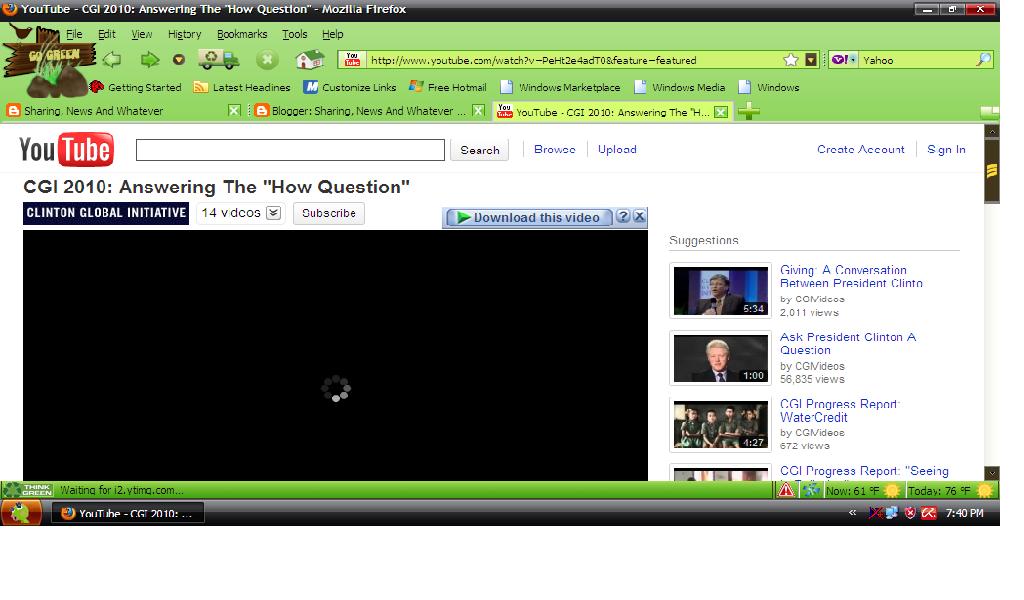Open the Giving: A Conversation video thumbnail

(720, 291)
